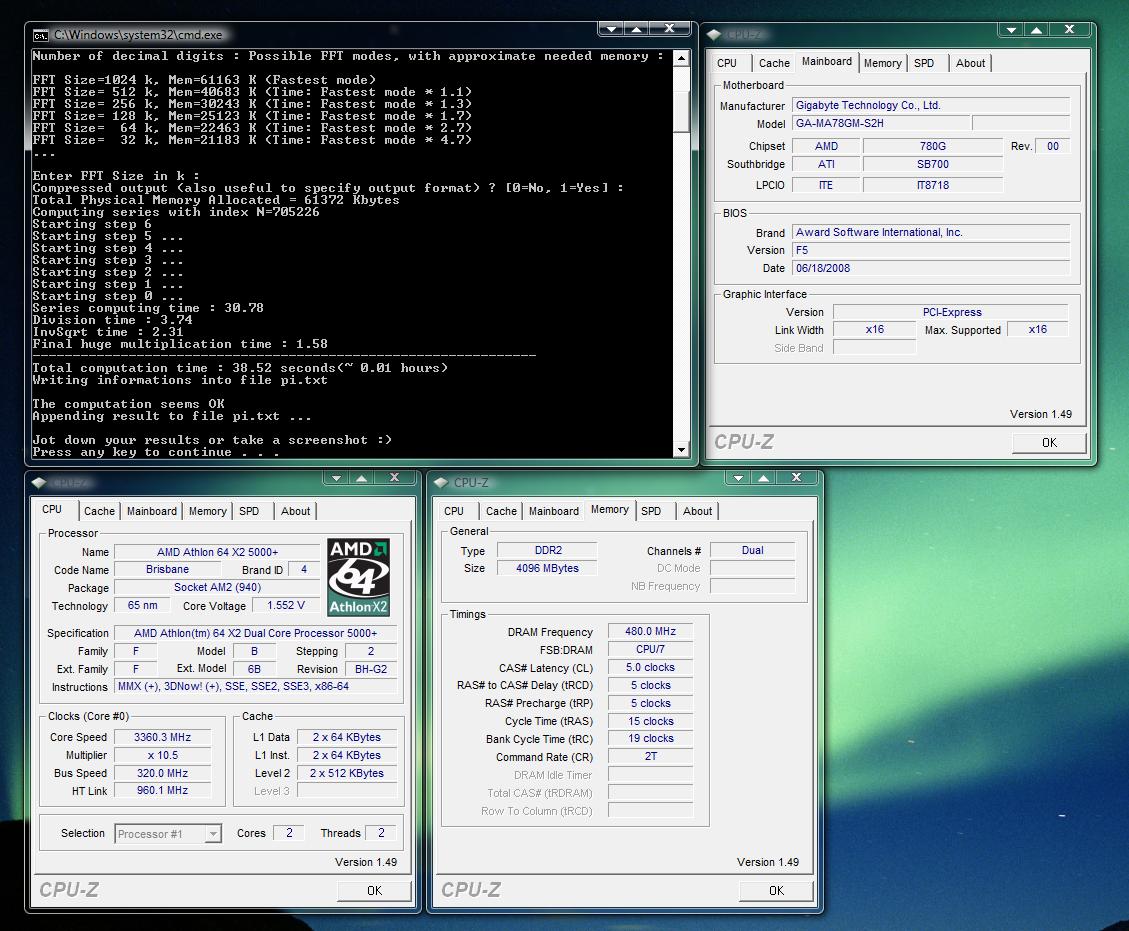
Task: Go to SPD tab in Mainboard window
Action: click(924, 63)
